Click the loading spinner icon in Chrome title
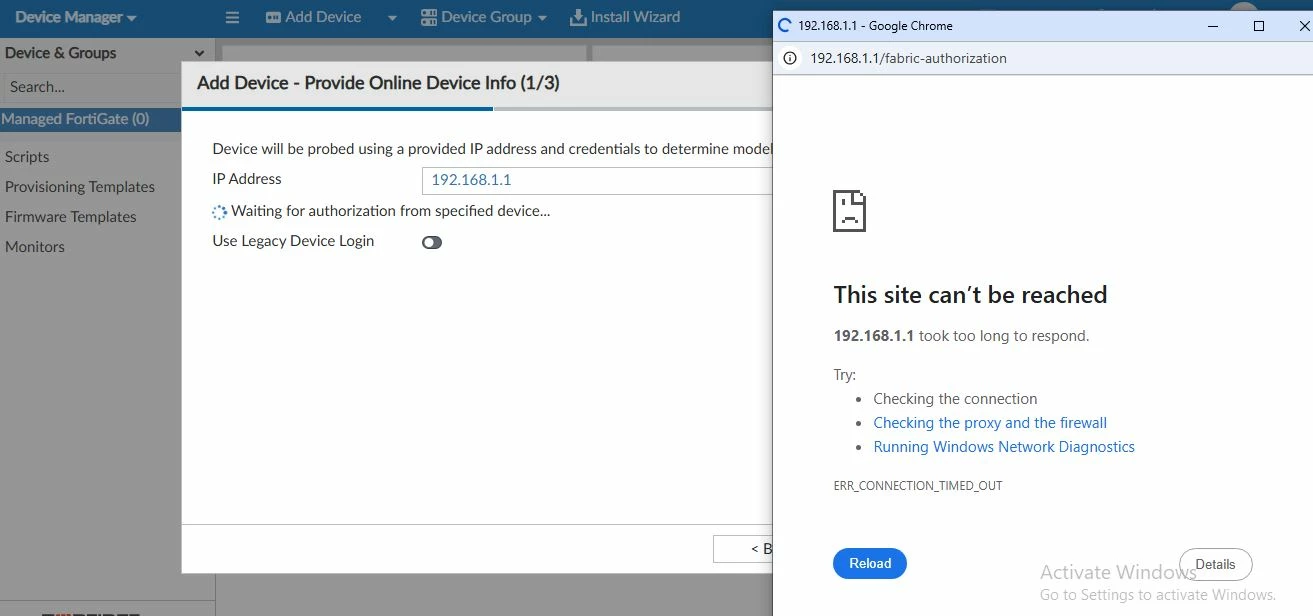Screen dimensions: 1313x616 pos(785,26)
